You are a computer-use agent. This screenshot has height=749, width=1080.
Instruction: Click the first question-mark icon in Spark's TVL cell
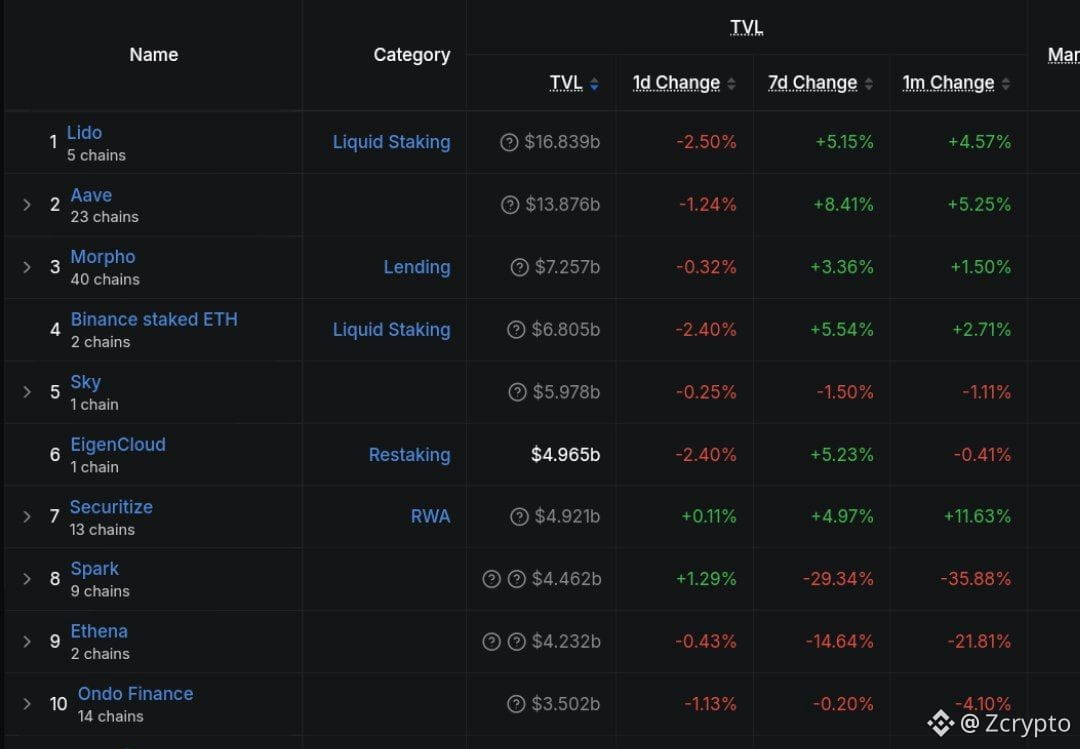(491, 579)
